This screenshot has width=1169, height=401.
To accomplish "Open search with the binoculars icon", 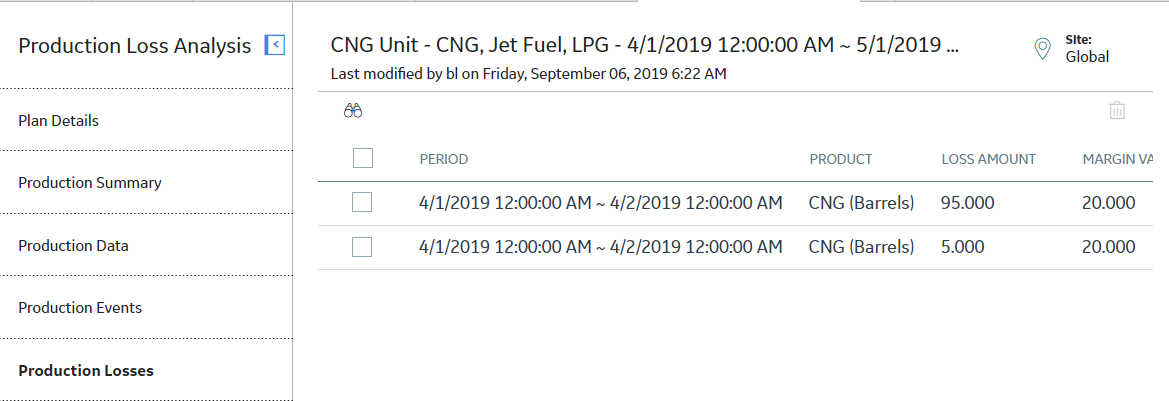I will click(x=353, y=112).
